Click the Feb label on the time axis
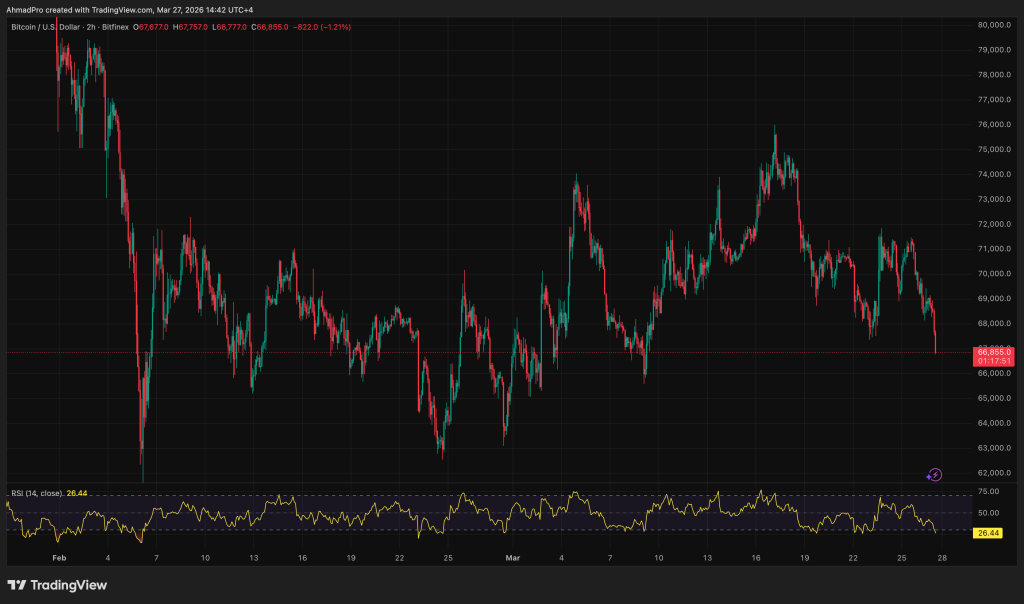 coord(59,558)
